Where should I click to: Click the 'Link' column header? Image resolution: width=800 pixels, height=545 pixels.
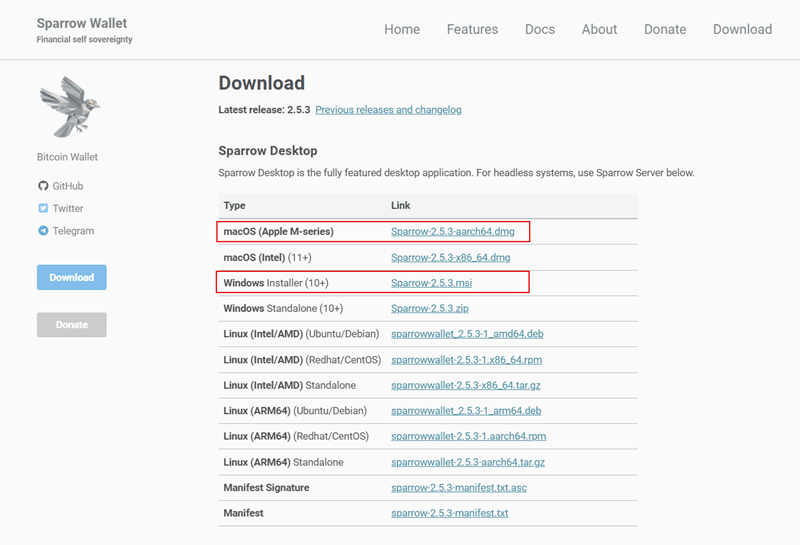click(401, 206)
